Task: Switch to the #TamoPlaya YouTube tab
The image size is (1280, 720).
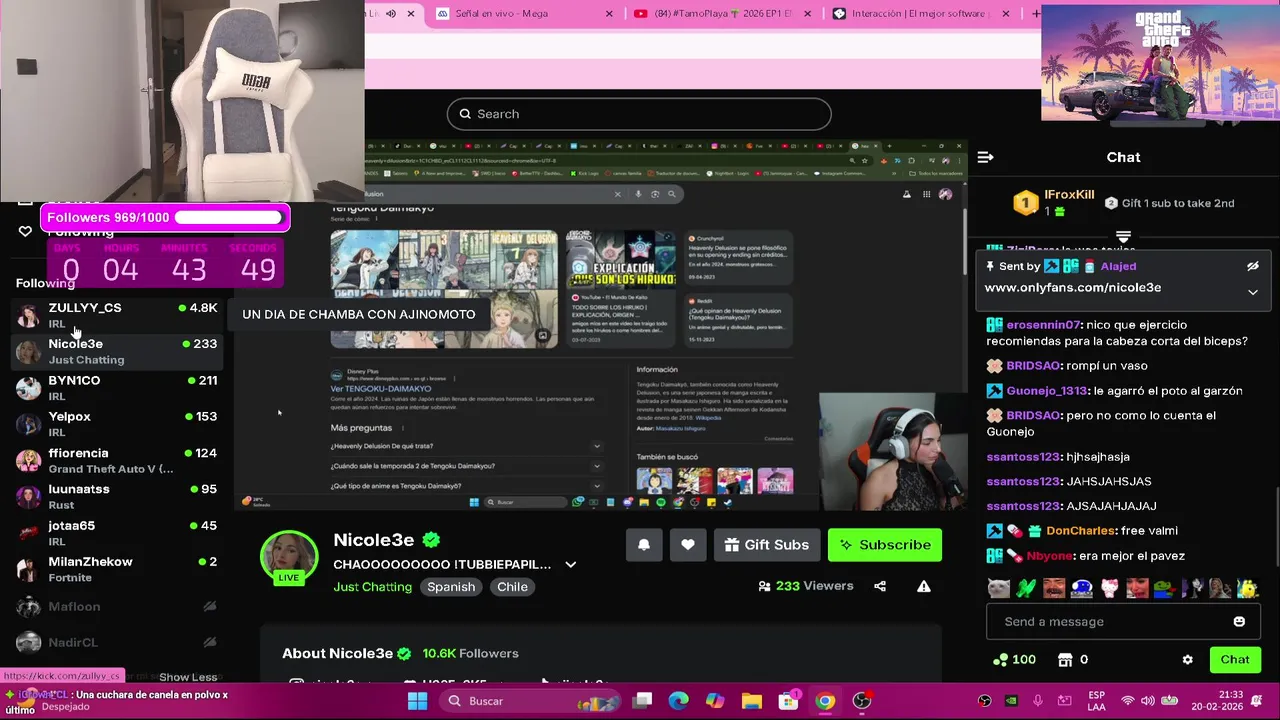Action: pyautogui.click(x=720, y=14)
